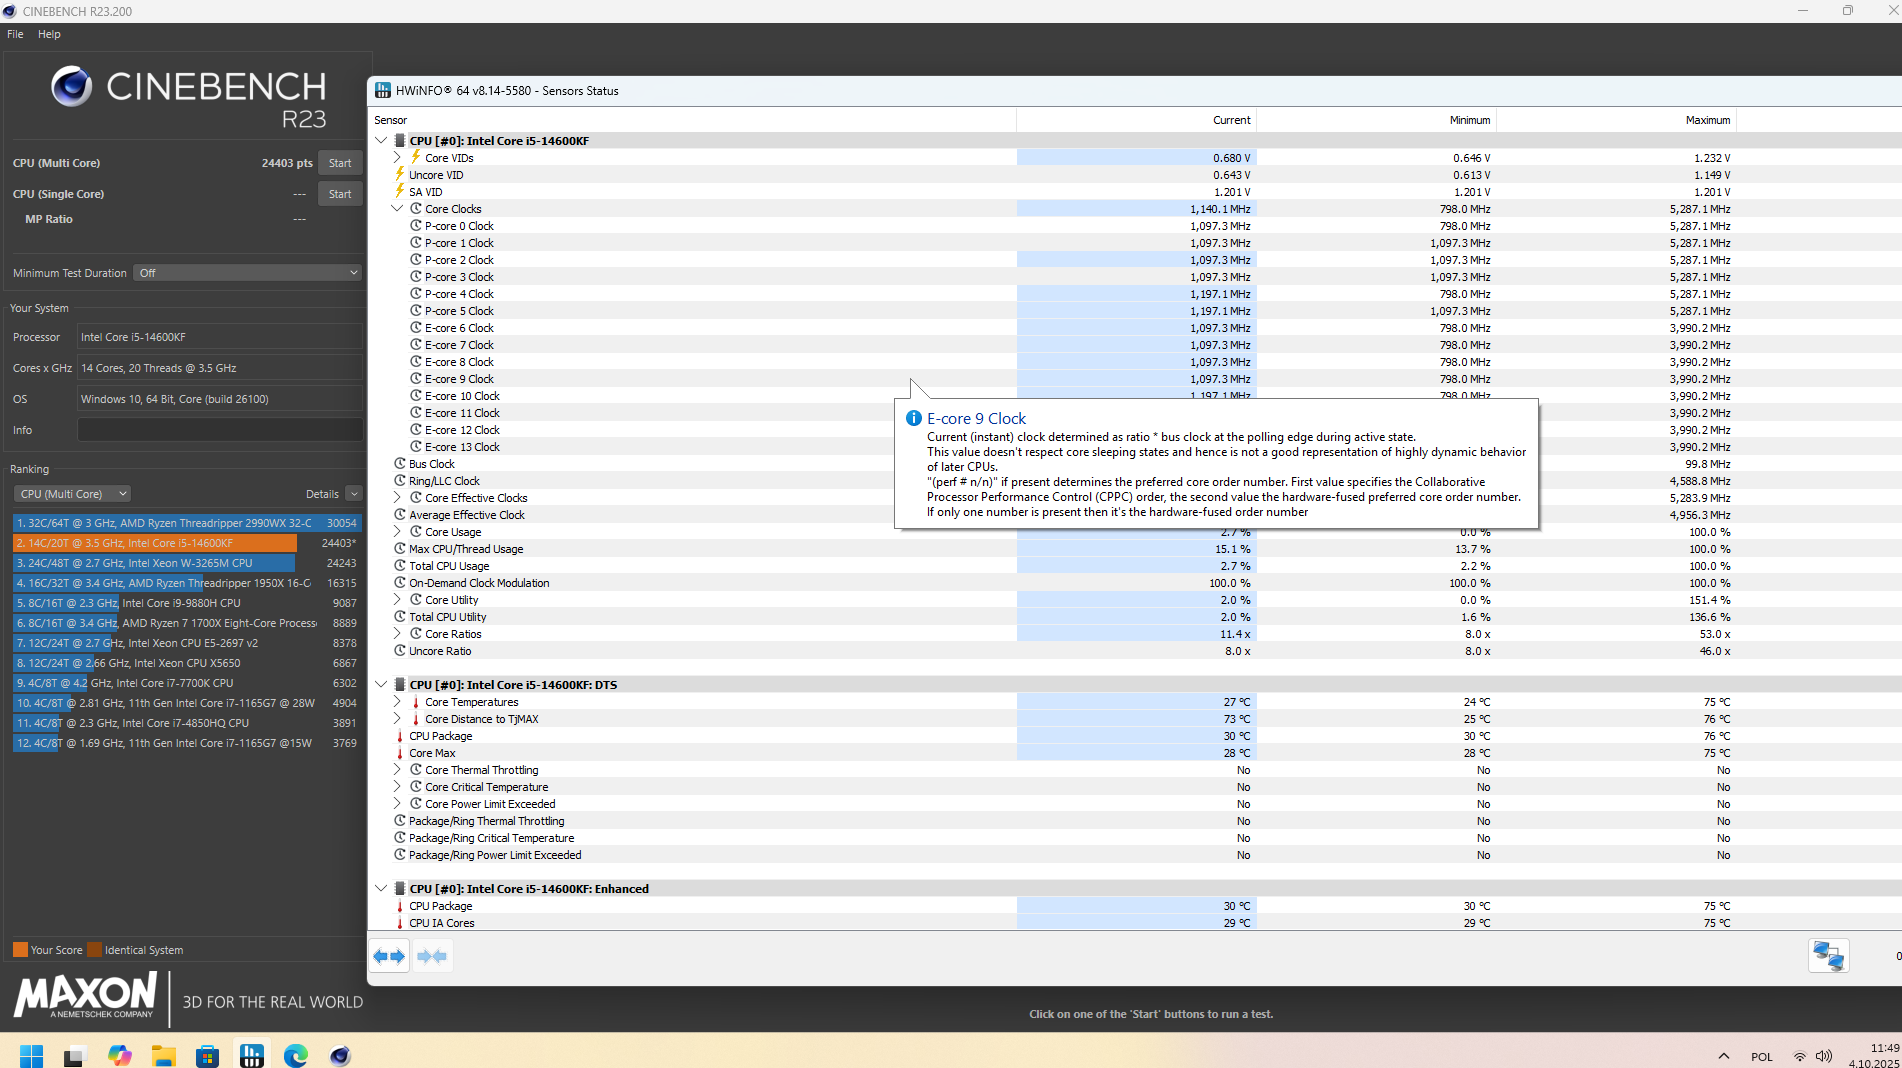
Task: Click the HWiNFO shrink layout arrows icon
Action: (x=432, y=956)
